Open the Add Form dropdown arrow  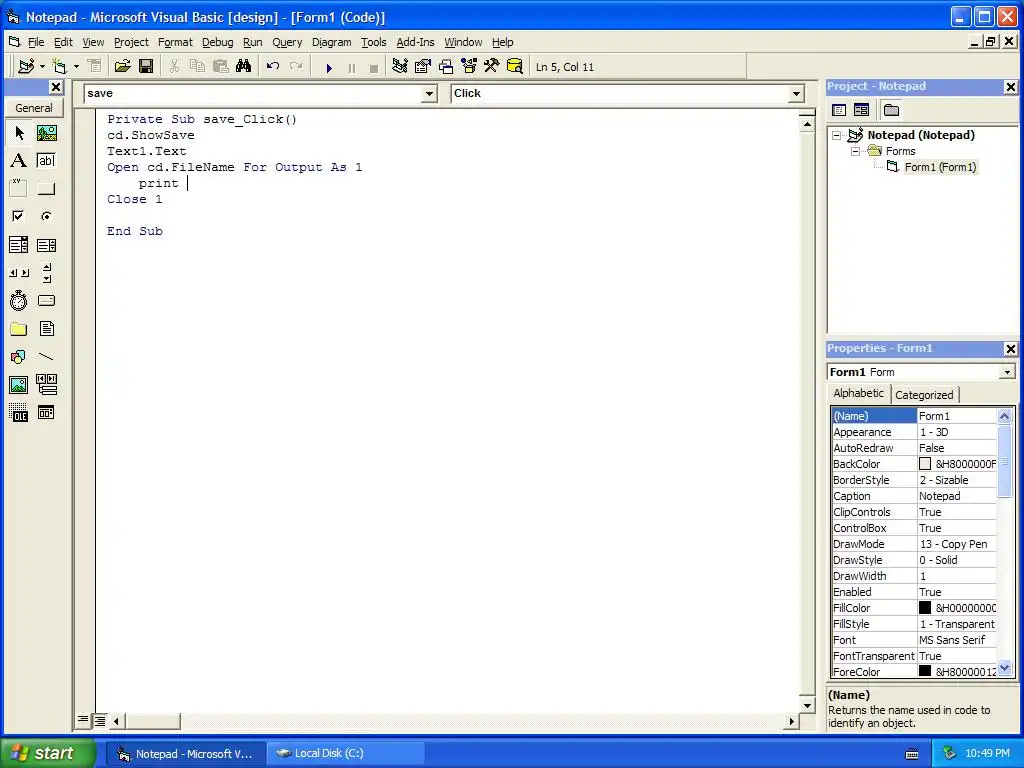click(x=76, y=66)
